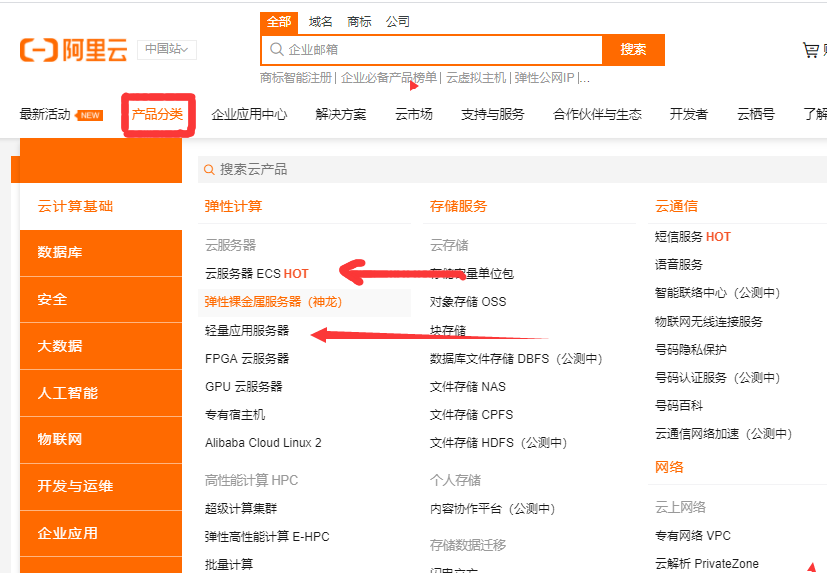This screenshot has height=573, width=827.
Task: Click the orange 搜索 button
Action: 633,50
